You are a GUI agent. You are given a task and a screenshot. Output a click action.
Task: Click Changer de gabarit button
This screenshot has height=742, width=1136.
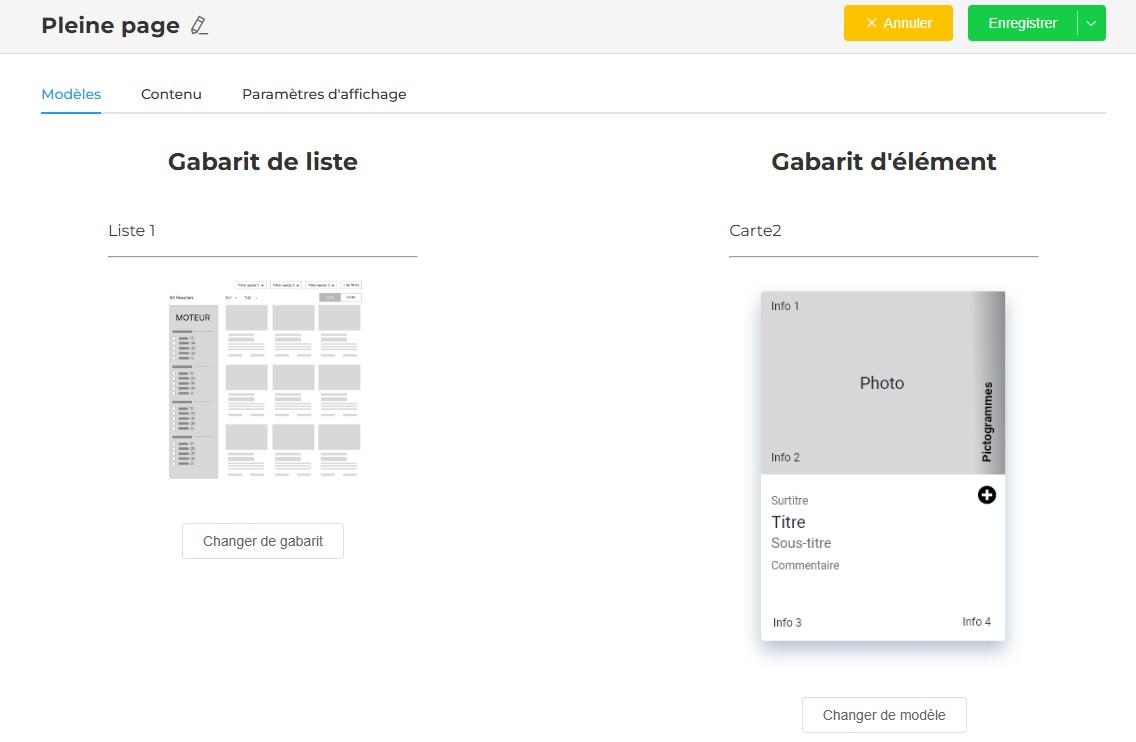[263, 541]
